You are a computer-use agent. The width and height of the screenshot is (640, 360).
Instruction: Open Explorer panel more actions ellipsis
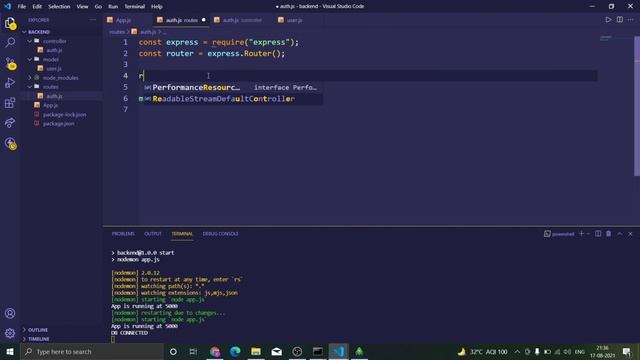tap(93, 20)
